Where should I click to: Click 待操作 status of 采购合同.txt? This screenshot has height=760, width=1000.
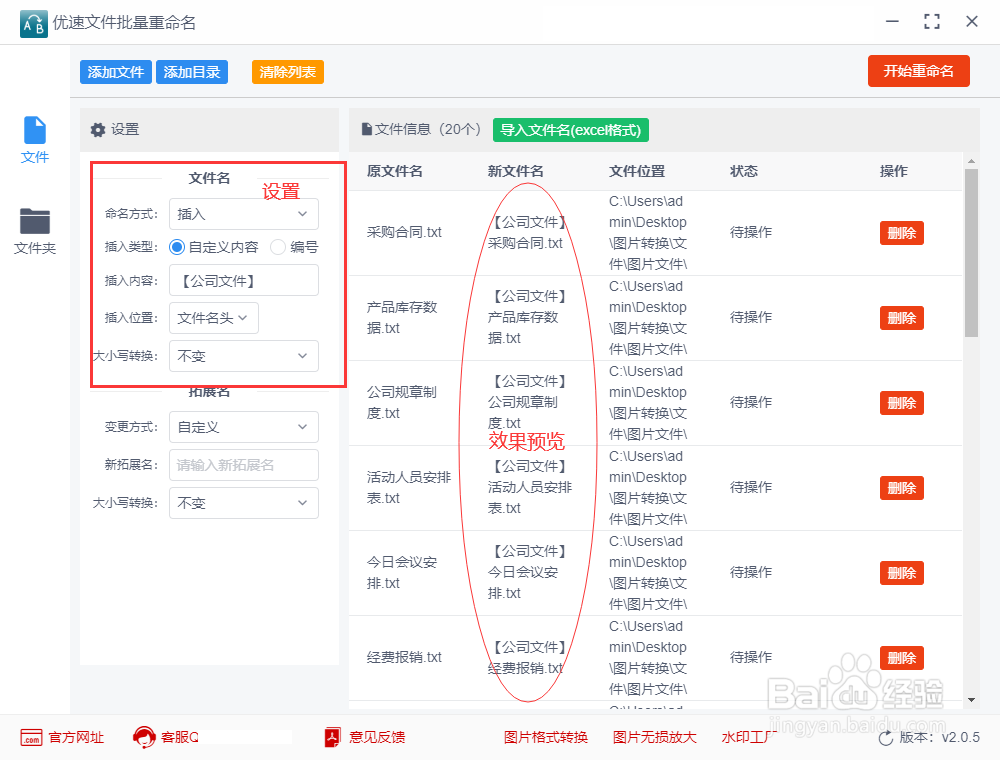tap(751, 232)
